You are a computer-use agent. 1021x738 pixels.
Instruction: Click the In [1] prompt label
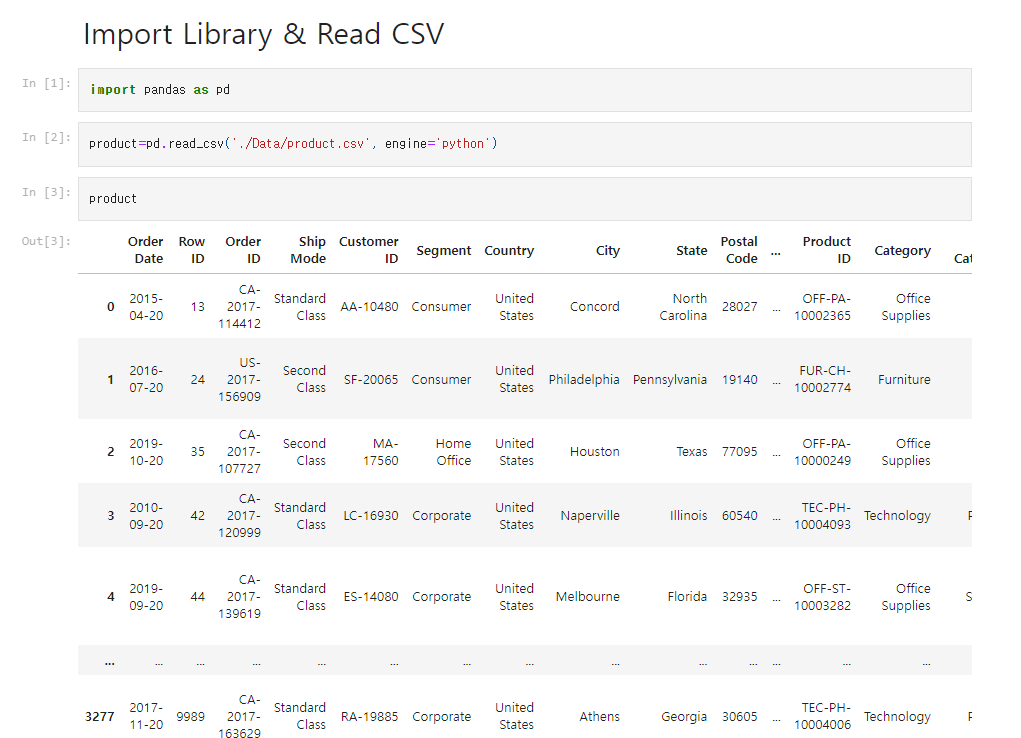tap(46, 83)
